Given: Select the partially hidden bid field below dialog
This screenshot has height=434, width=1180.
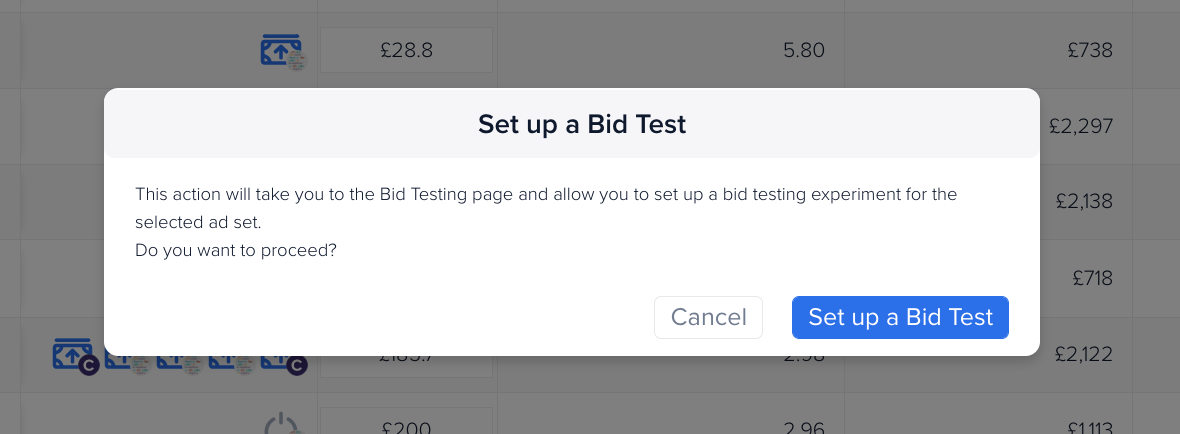Looking at the screenshot, I should tap(406, 366).
